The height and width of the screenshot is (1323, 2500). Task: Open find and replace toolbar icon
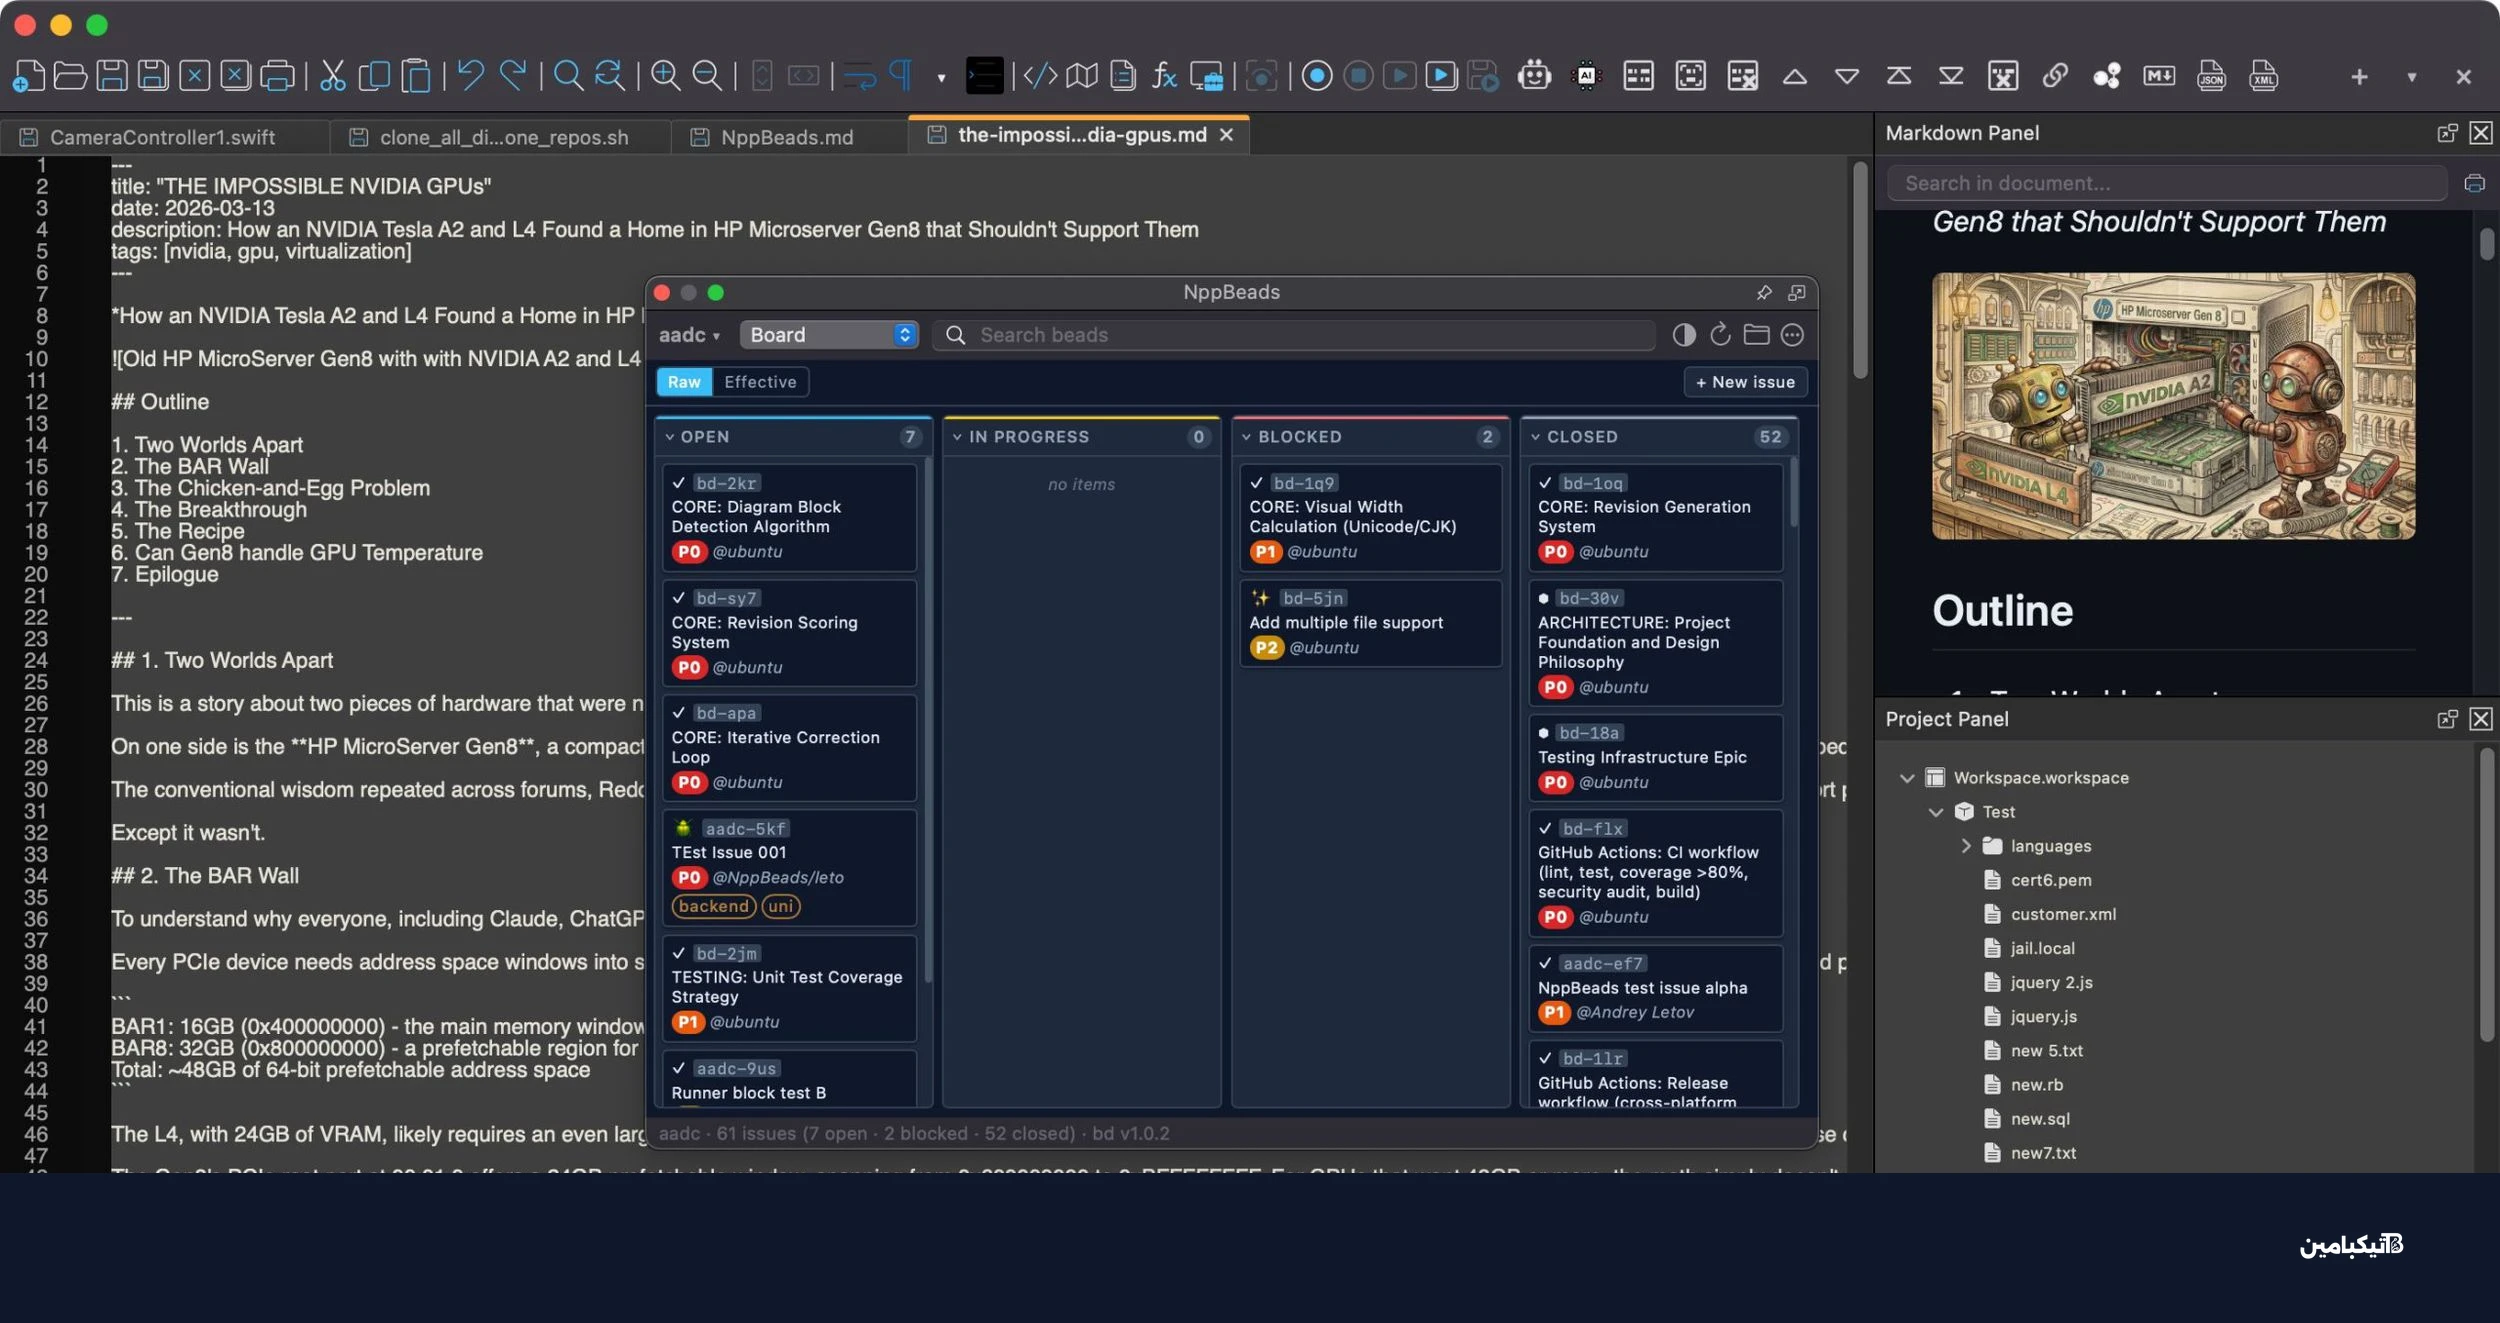click(x=609, y=76)
